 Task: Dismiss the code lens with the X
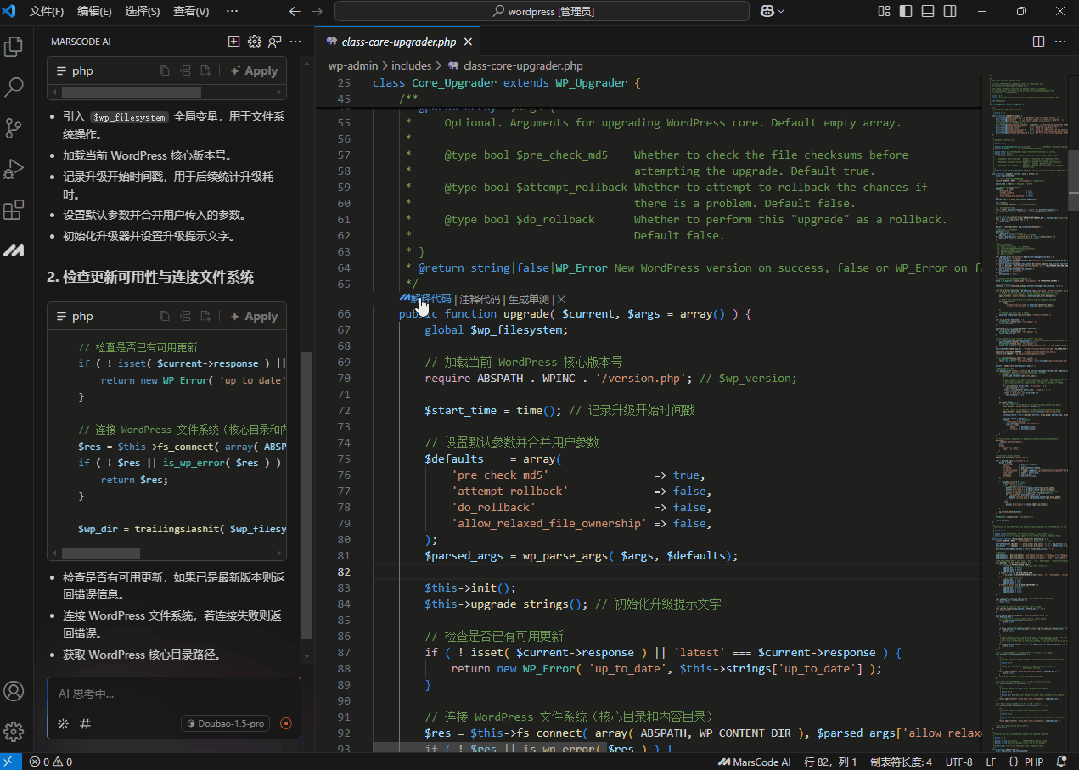[562, 299]
